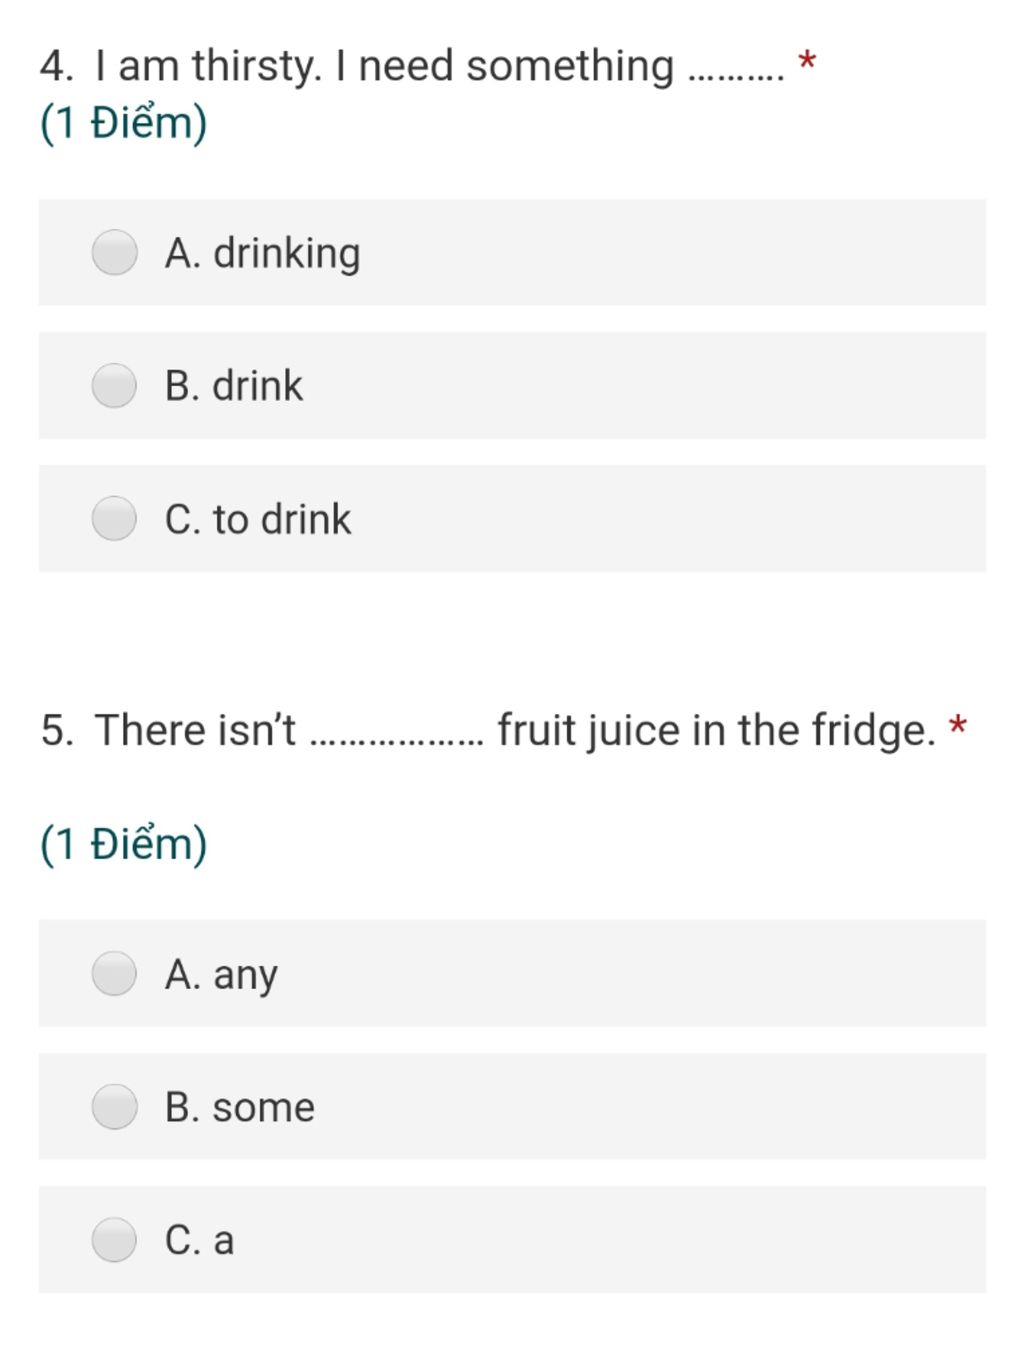1024x1372 pixels.
Task: Click the 'A. any' answer label
Action: tap(221, 975)
